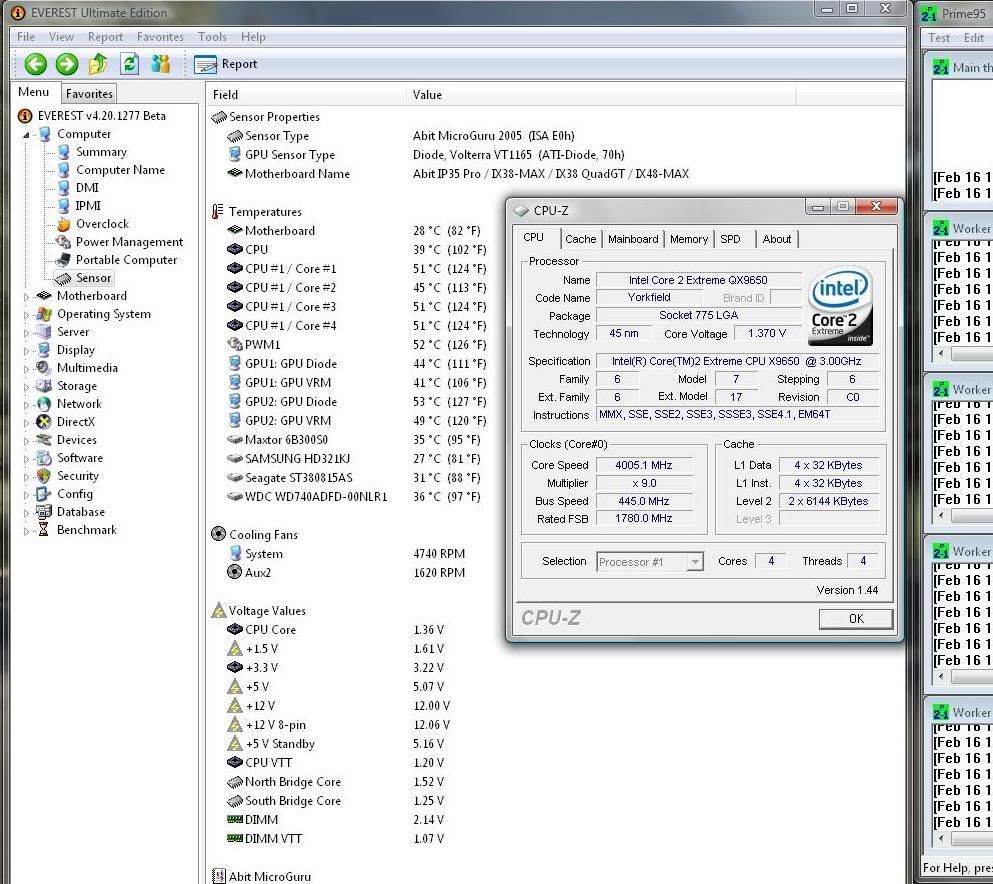The width and height of the screenshot is (993, 884).
Task: Click the green Forward arrow toolbar icon
Action: point(67,64)
